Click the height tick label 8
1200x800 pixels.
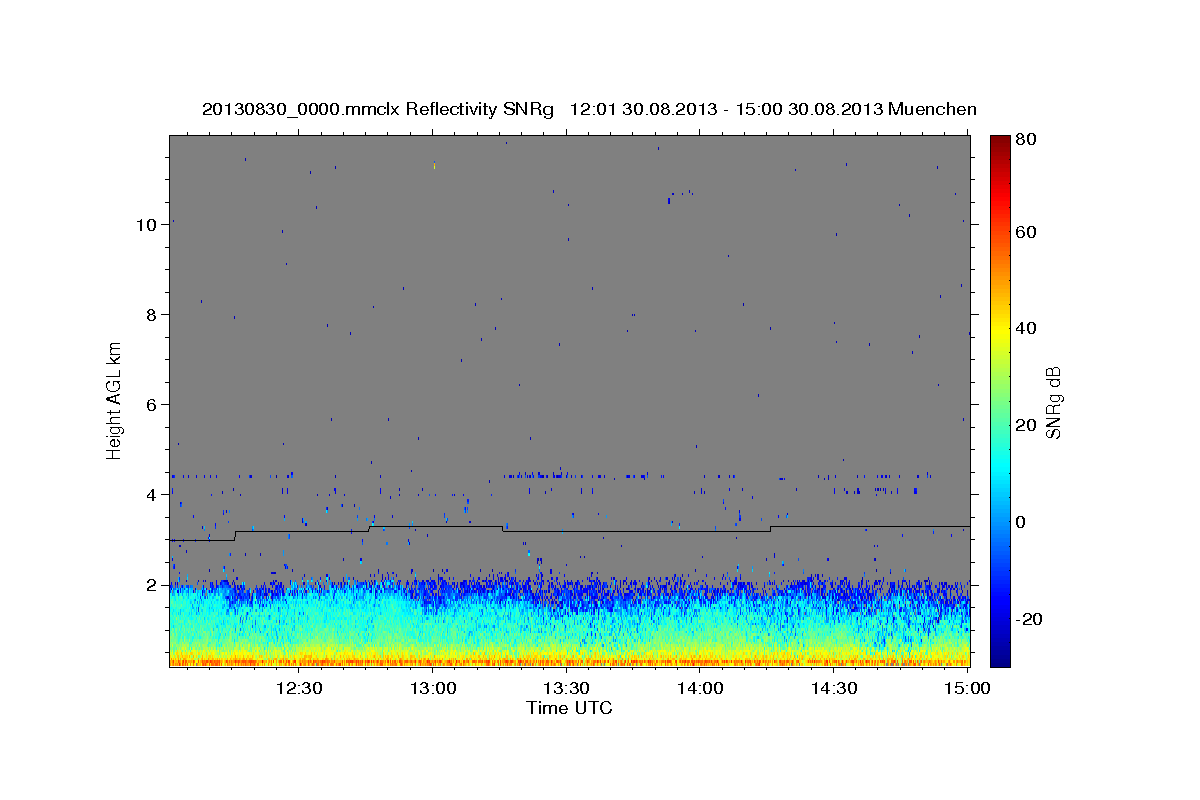pos(152,315)
